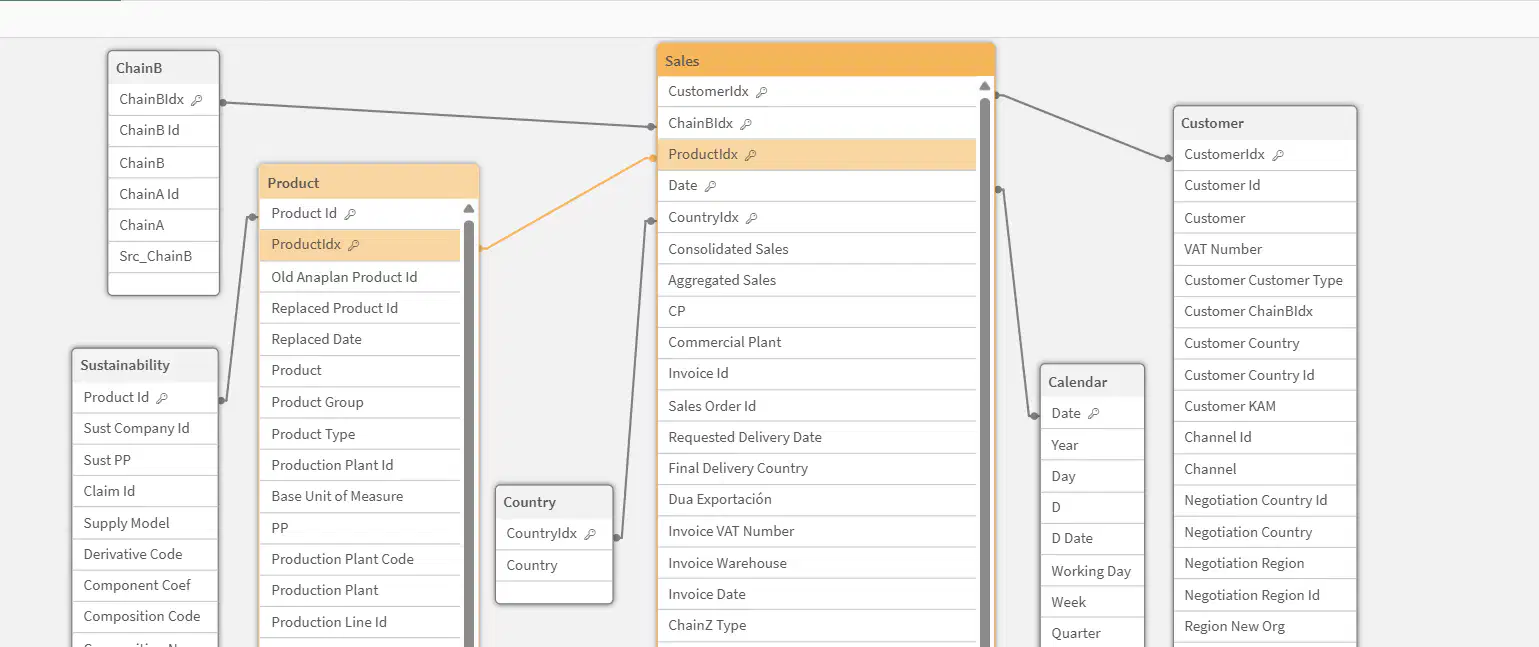Click the Working Day field in Calendar
The image size is (1539, 647).
click(x=1092, y=571)
